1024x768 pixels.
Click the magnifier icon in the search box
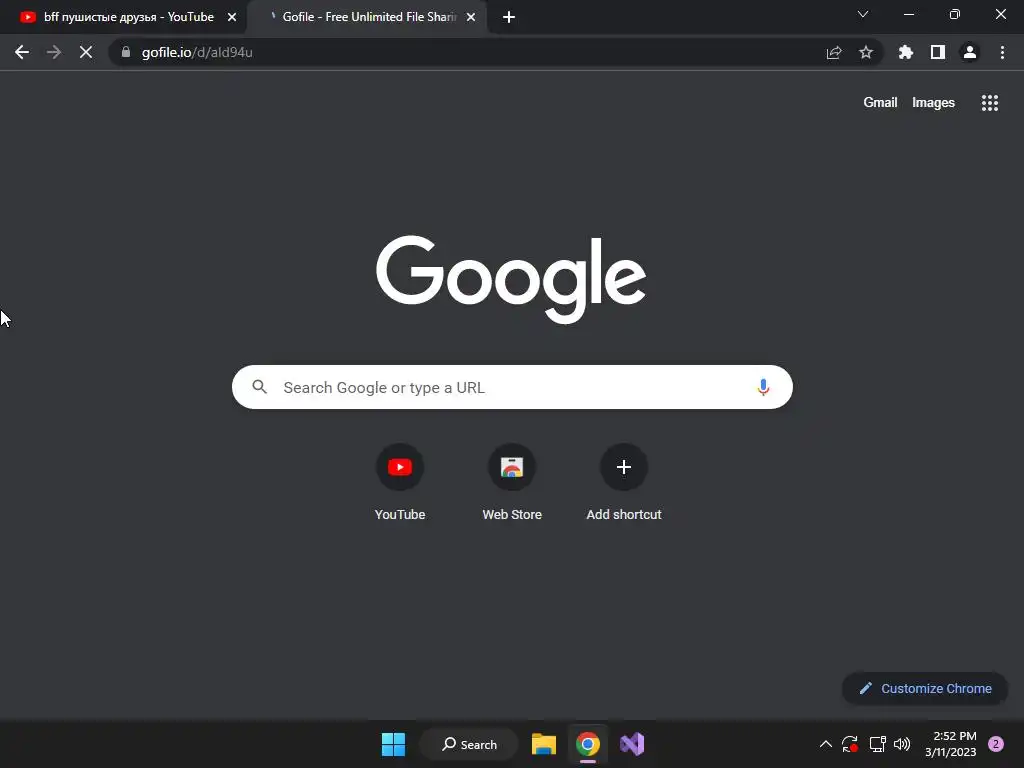(259, 387)
